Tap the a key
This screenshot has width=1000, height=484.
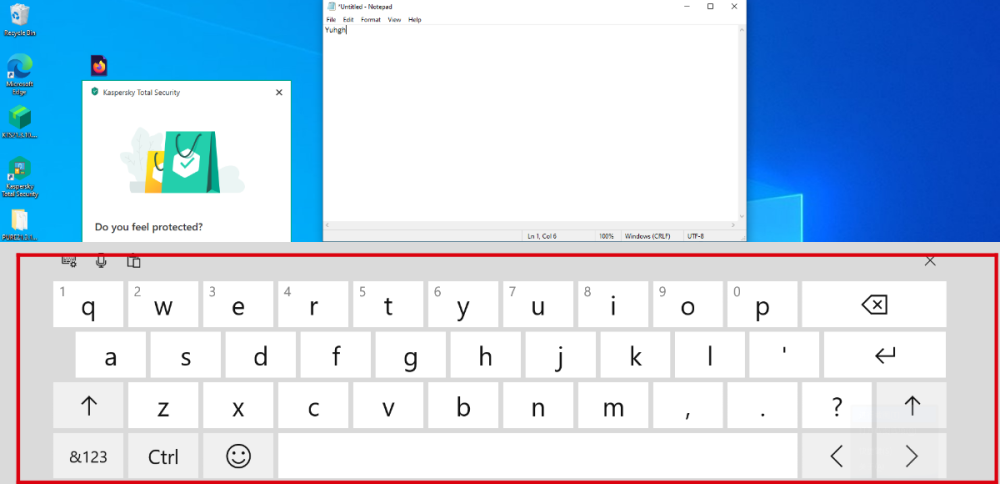[111, 355]
